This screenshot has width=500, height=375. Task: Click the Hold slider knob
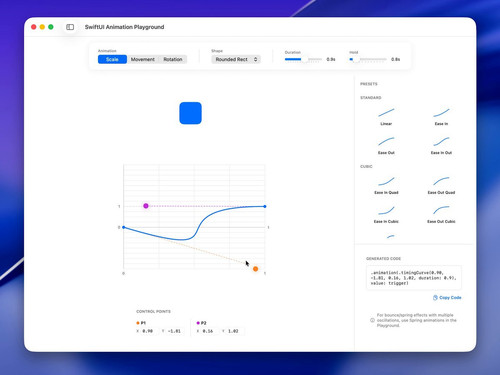tap(356, 59)
